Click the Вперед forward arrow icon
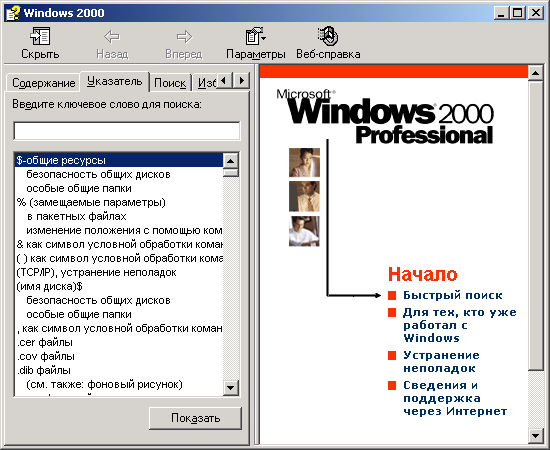This screenshot has width=550, height=450. pos(184,36)
